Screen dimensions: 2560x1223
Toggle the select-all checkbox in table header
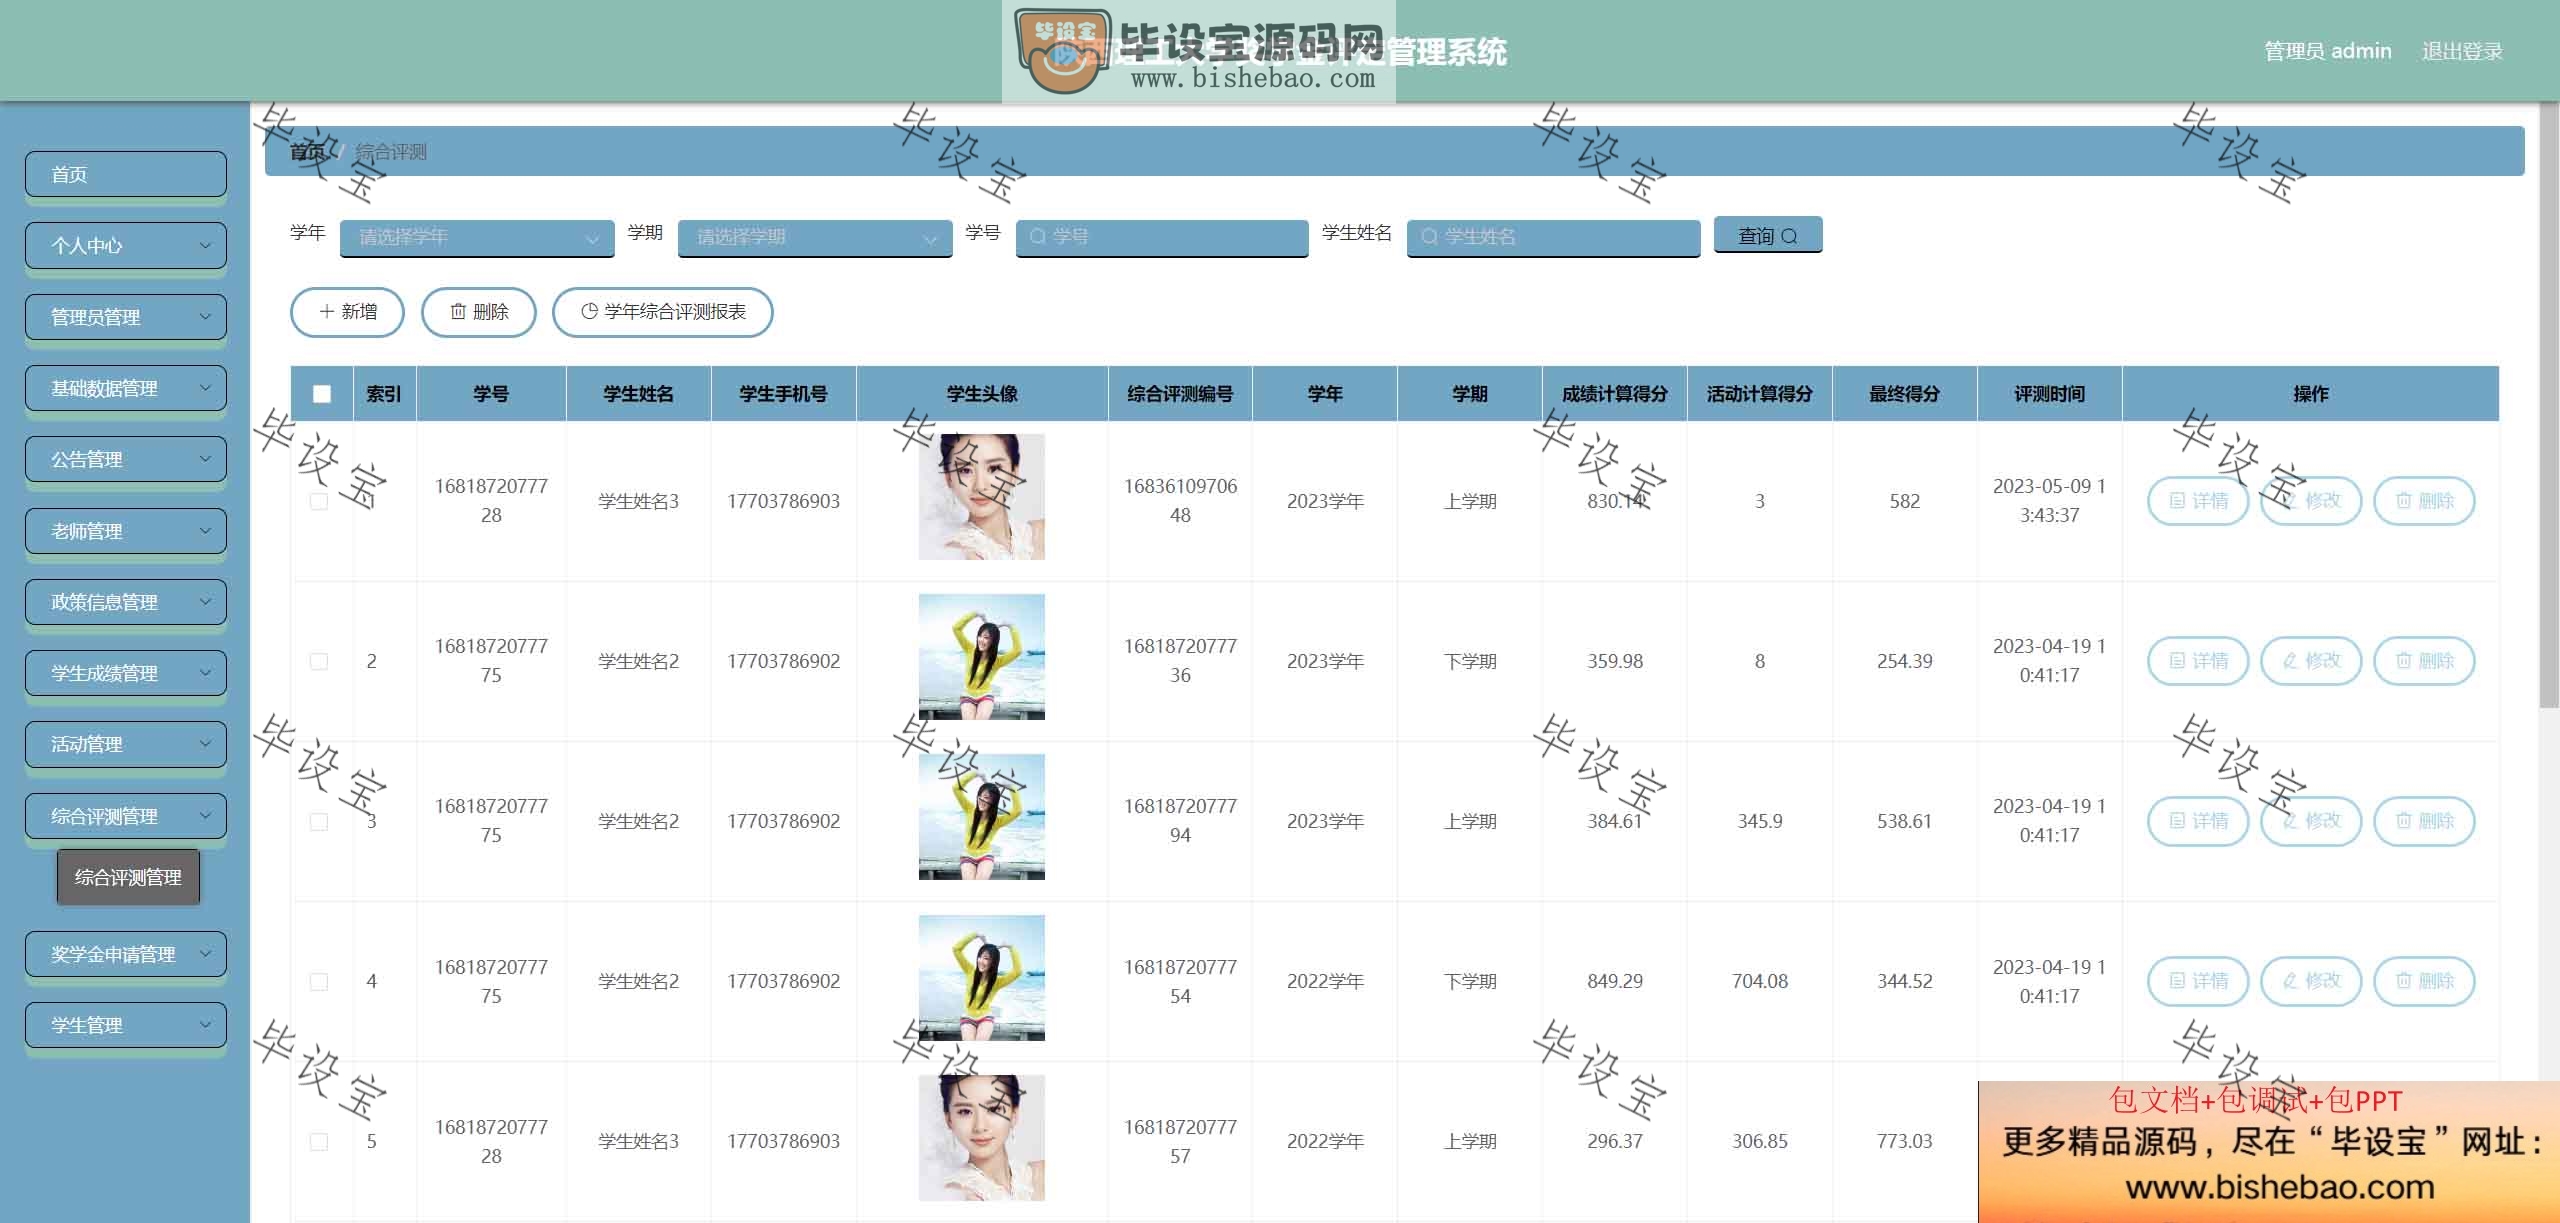[322, 394]
